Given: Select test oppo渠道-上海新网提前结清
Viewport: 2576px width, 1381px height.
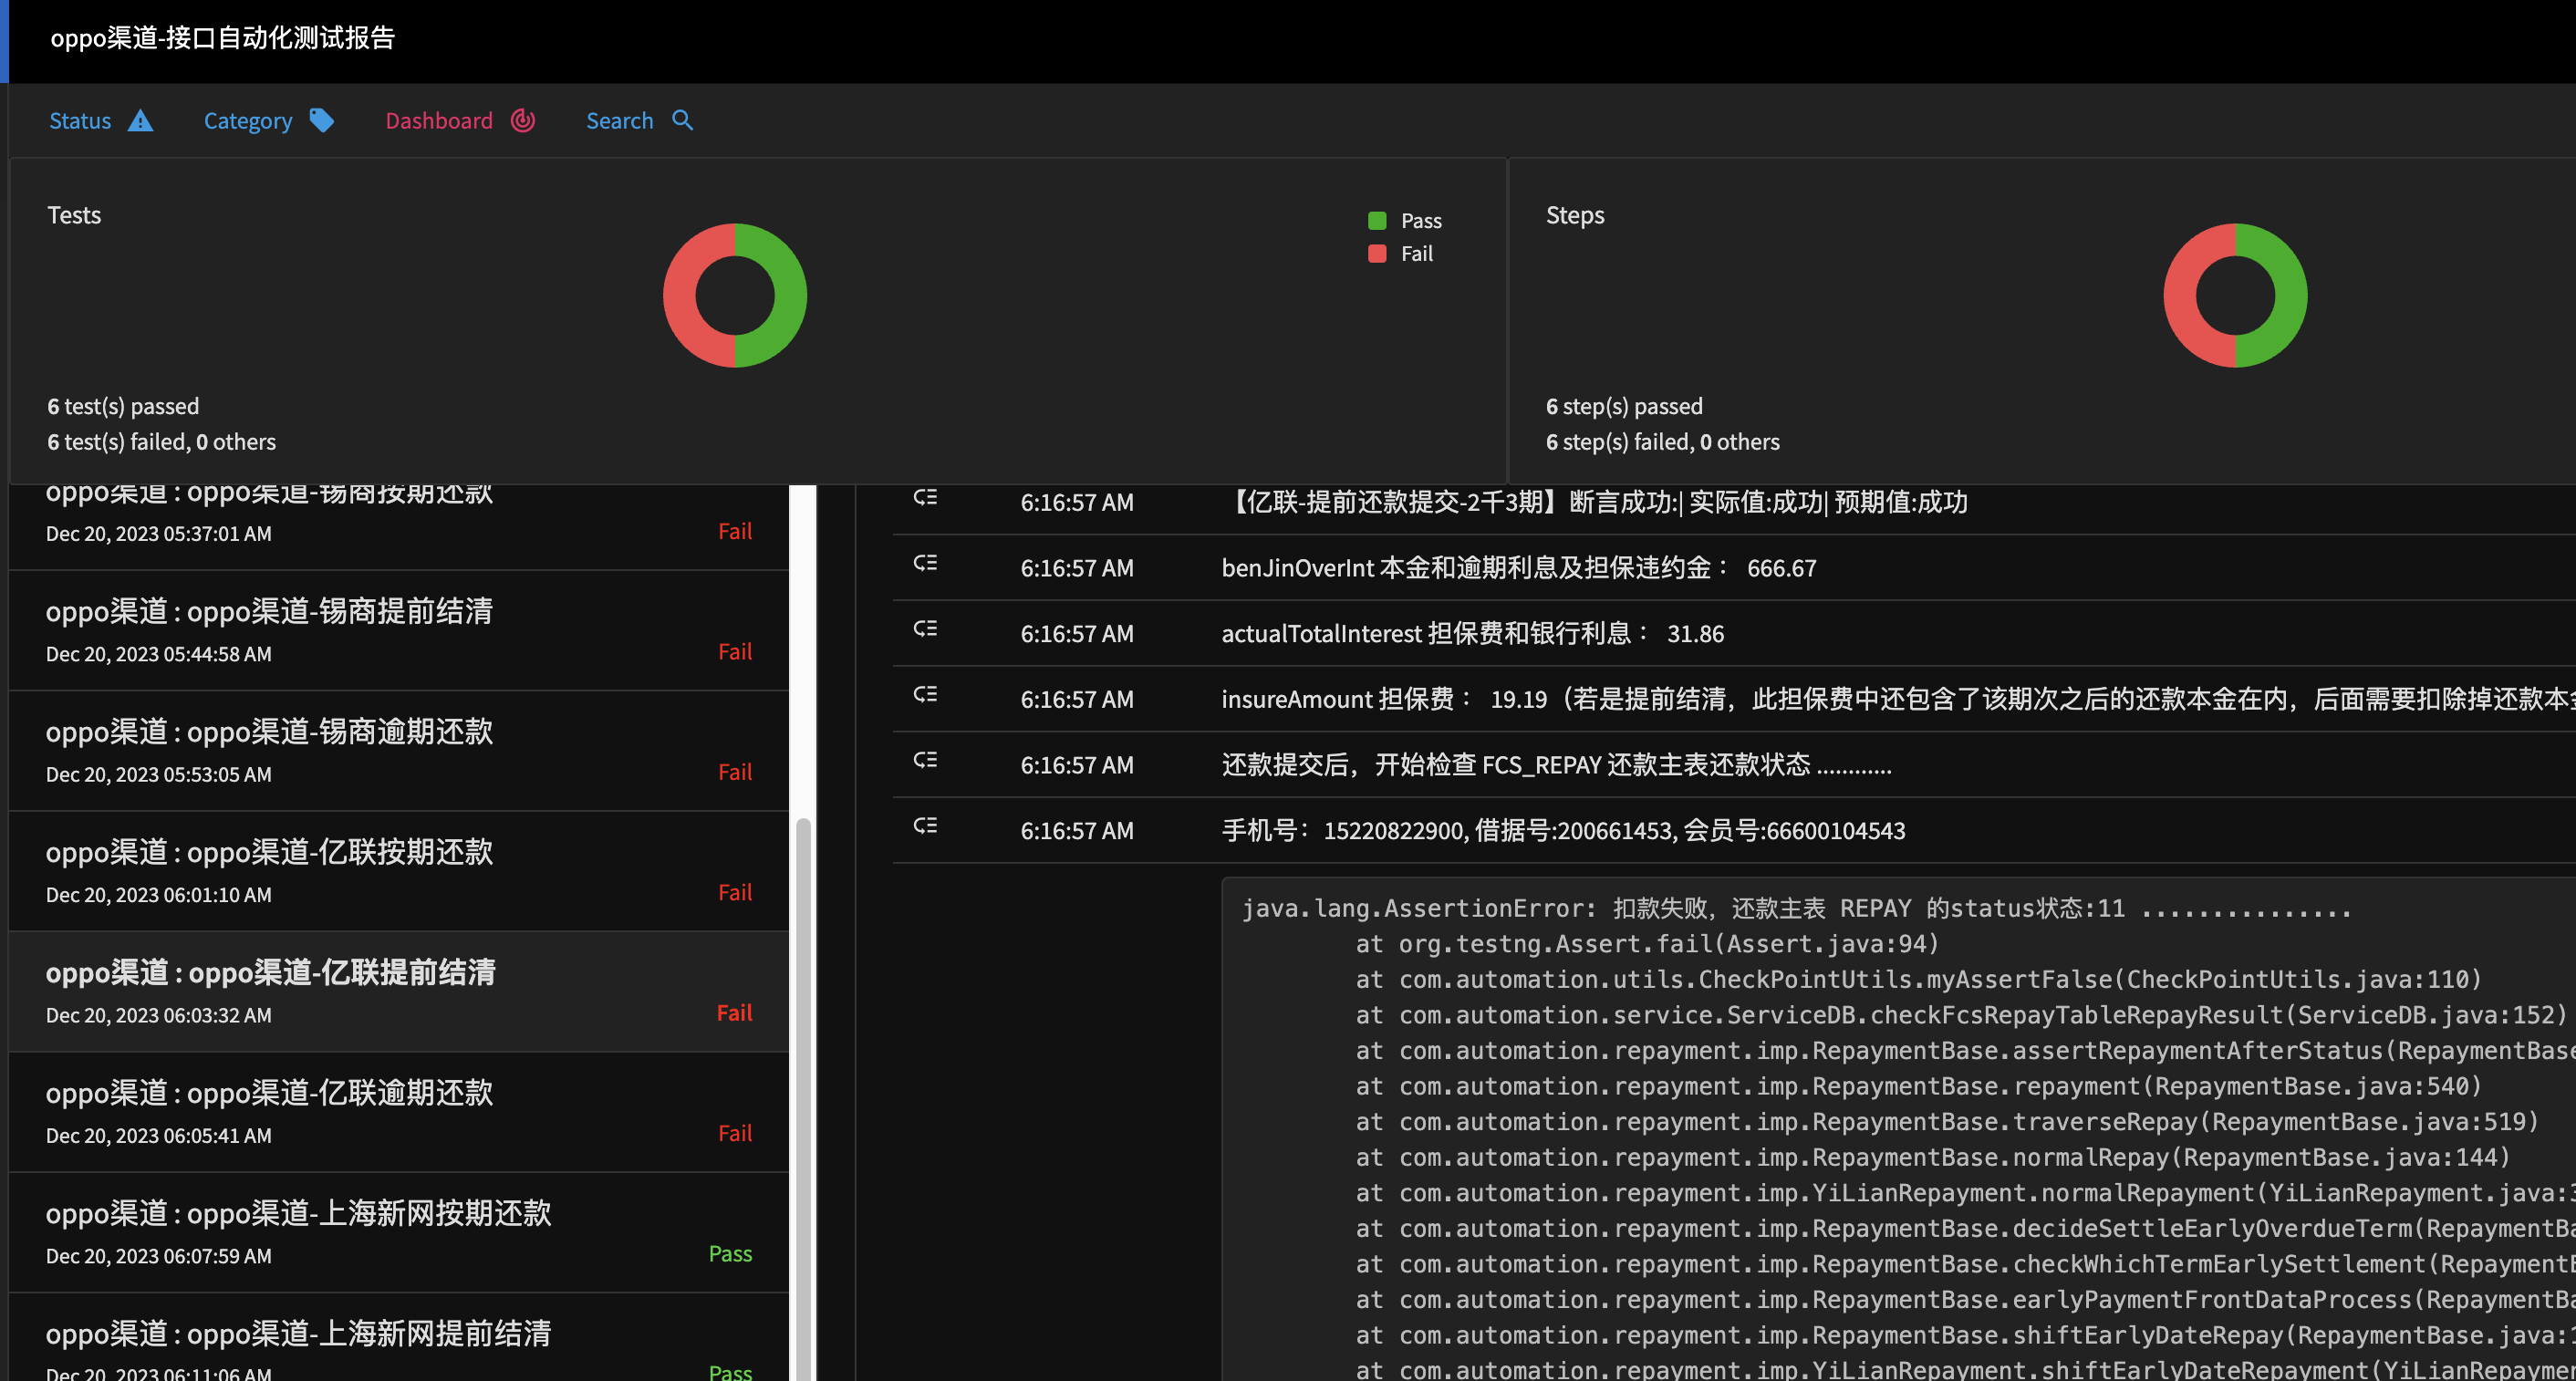Looking at the screenshot, I should click(399, 1338).
